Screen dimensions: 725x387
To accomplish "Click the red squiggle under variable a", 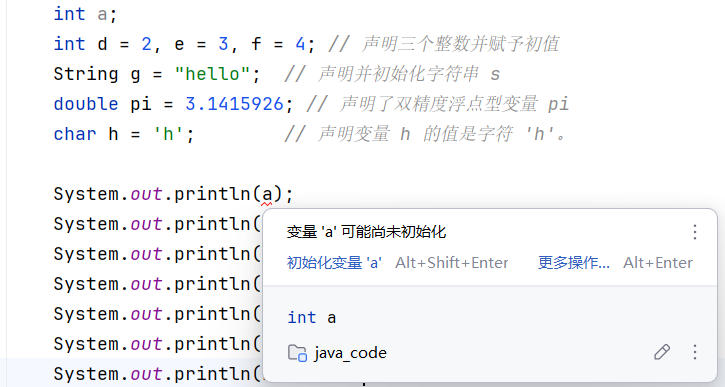I will point(267,203).
